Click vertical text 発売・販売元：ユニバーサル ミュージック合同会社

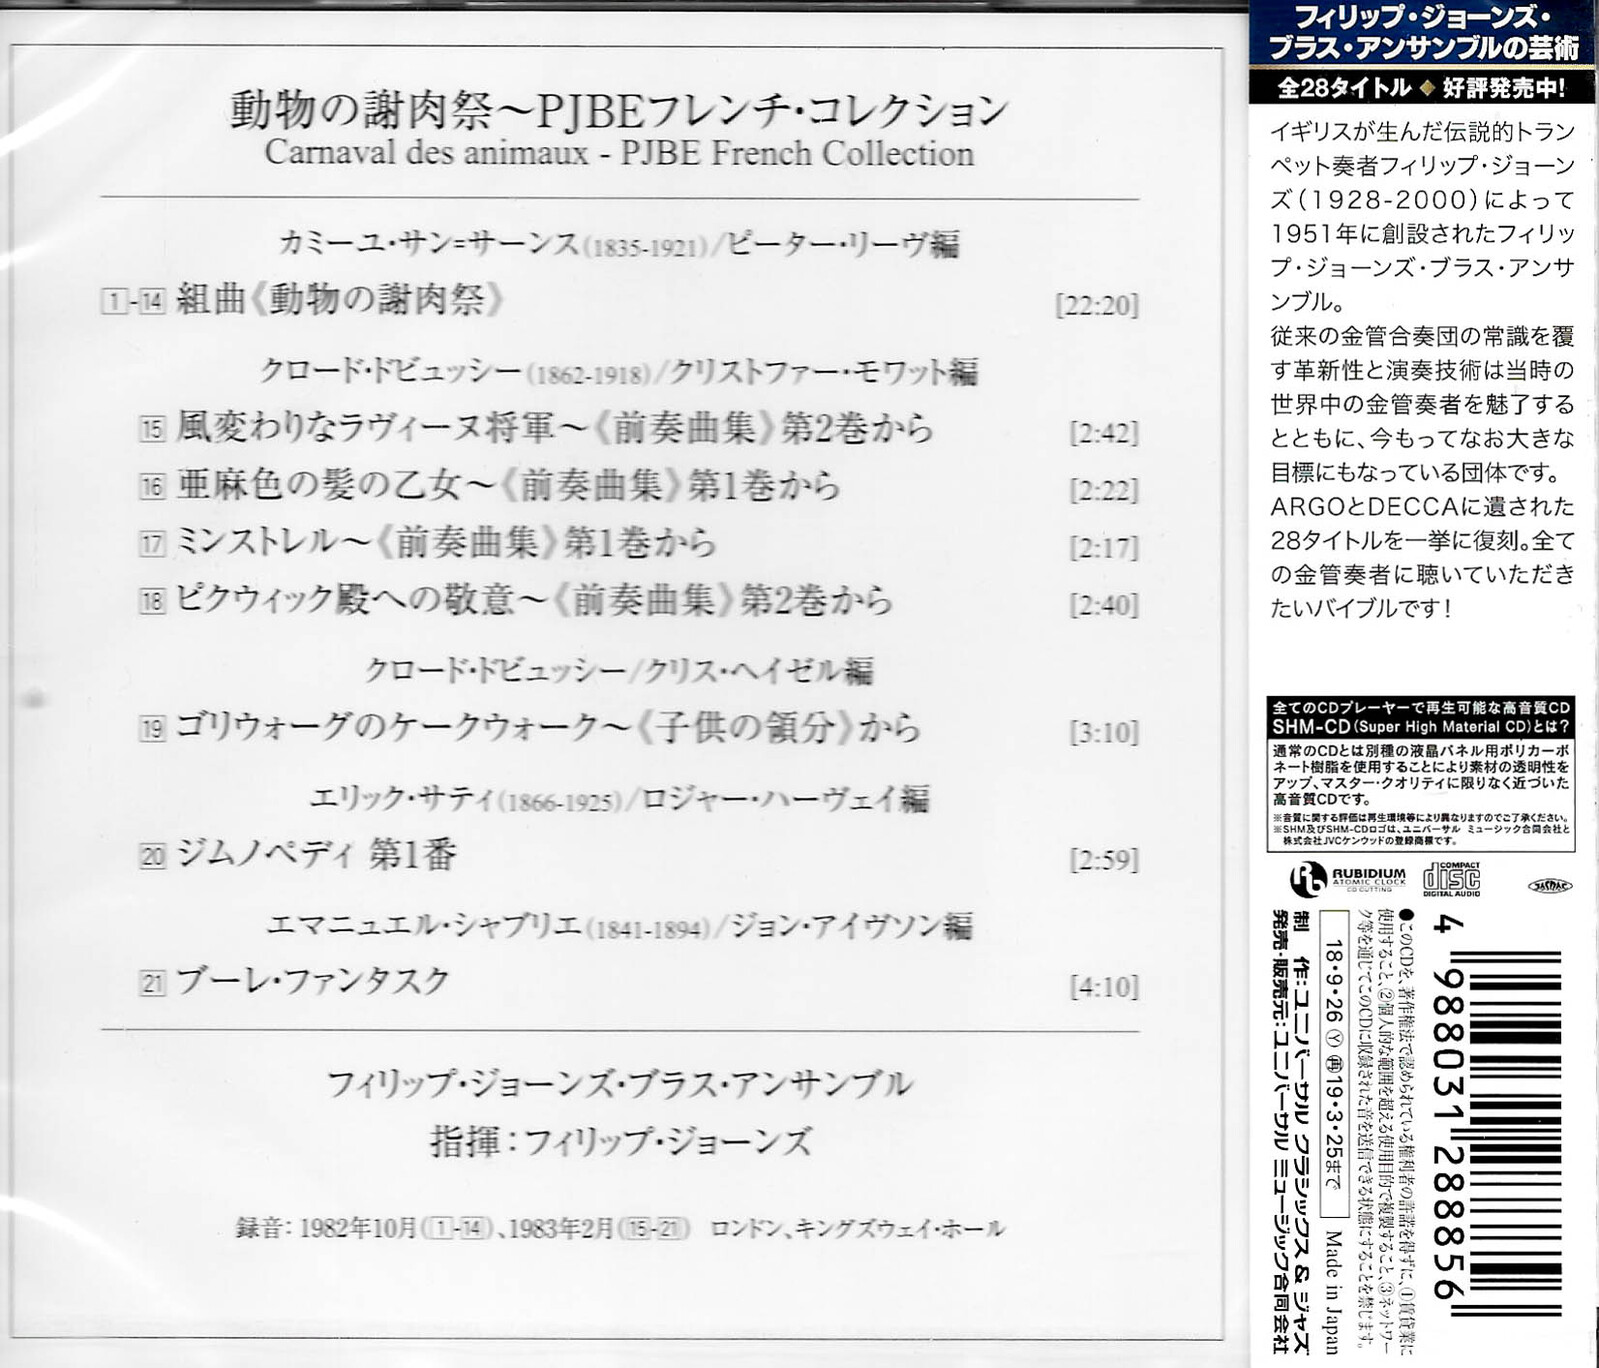[1279, 1131]
